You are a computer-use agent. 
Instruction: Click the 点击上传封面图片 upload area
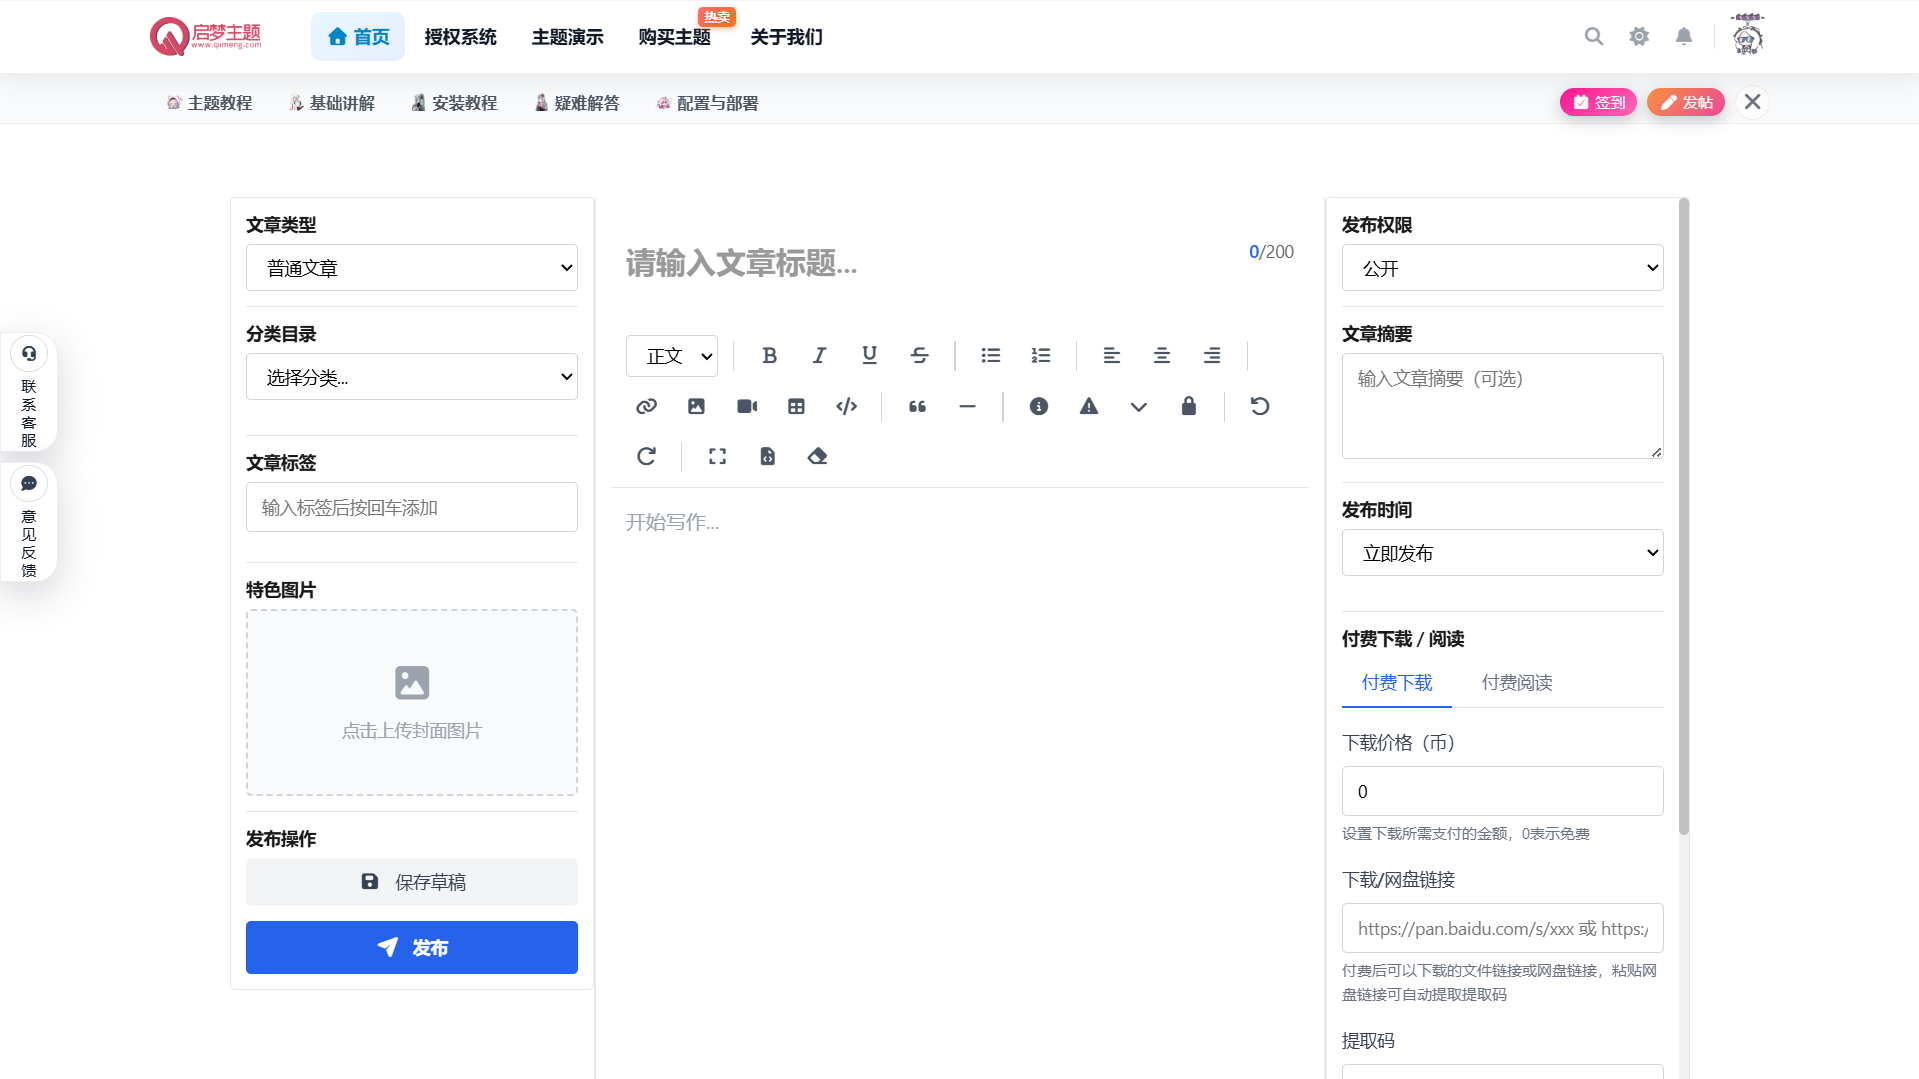click(411, 702)
